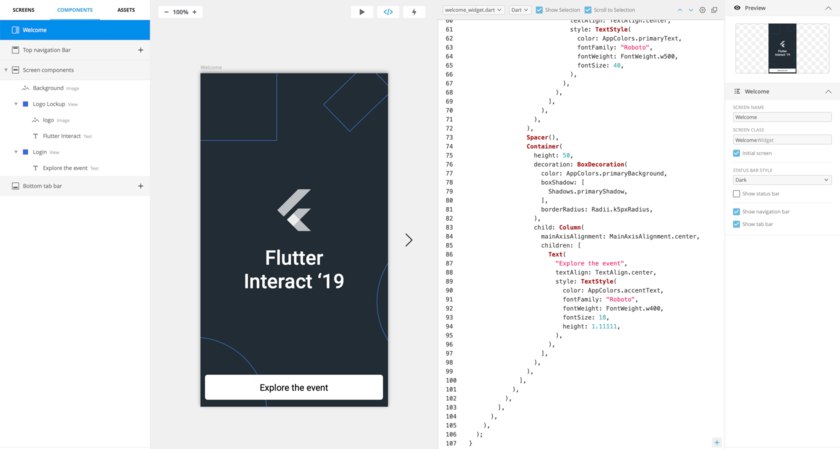Click the Background image layer icon

coord(25,88)
